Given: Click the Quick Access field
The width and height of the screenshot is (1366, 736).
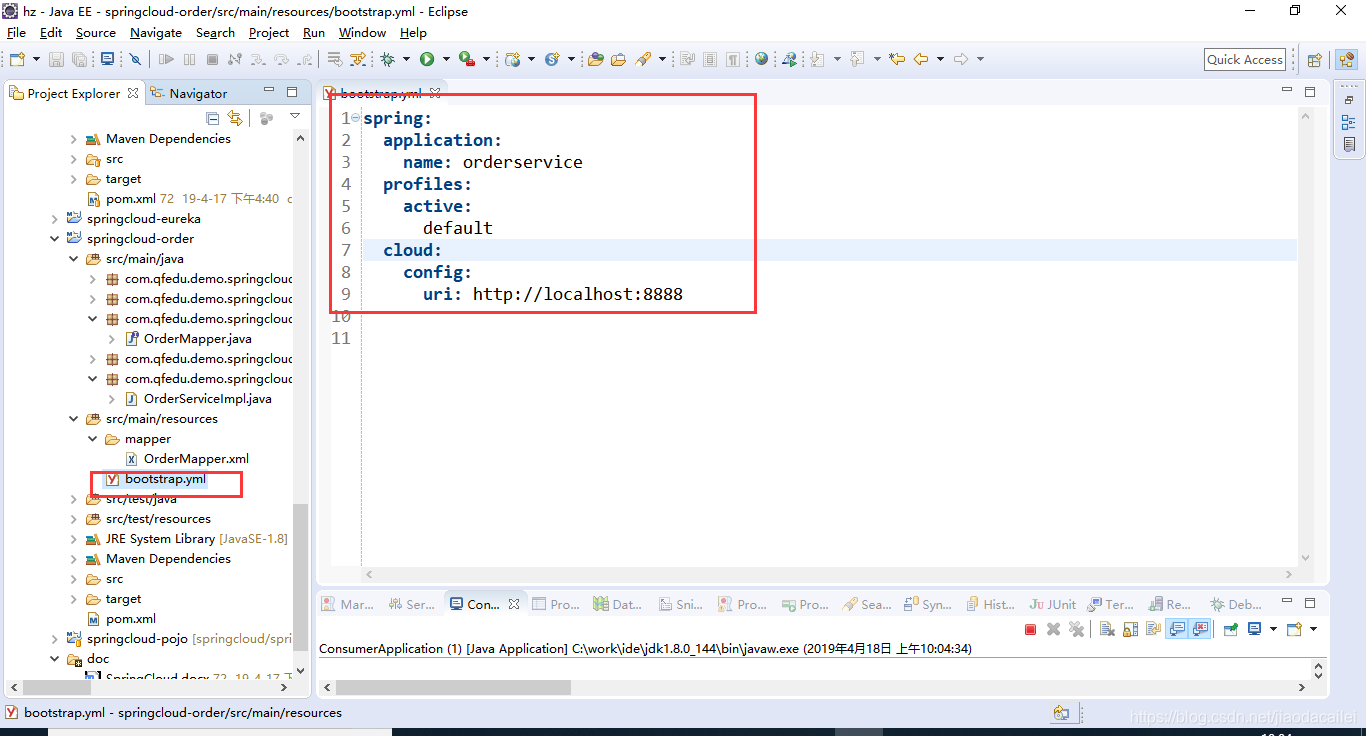Looking at the screenshot, I should (x=1245, y=60).
